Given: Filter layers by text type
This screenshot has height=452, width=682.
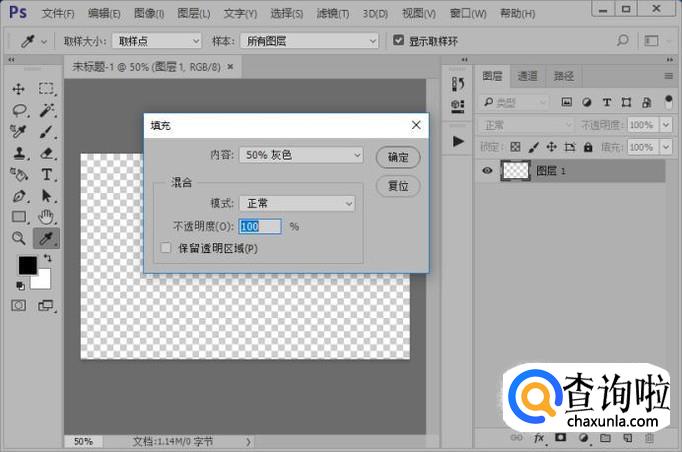Looking at the screenshot, I should point(606,102).
